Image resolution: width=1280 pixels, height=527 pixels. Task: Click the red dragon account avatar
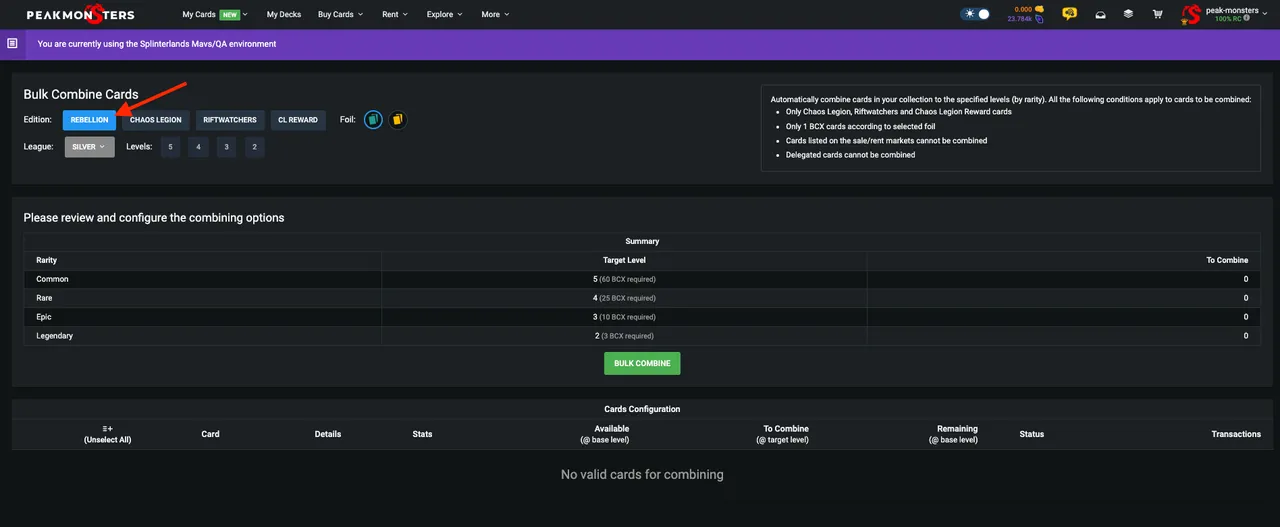(x=1190, y=14)
